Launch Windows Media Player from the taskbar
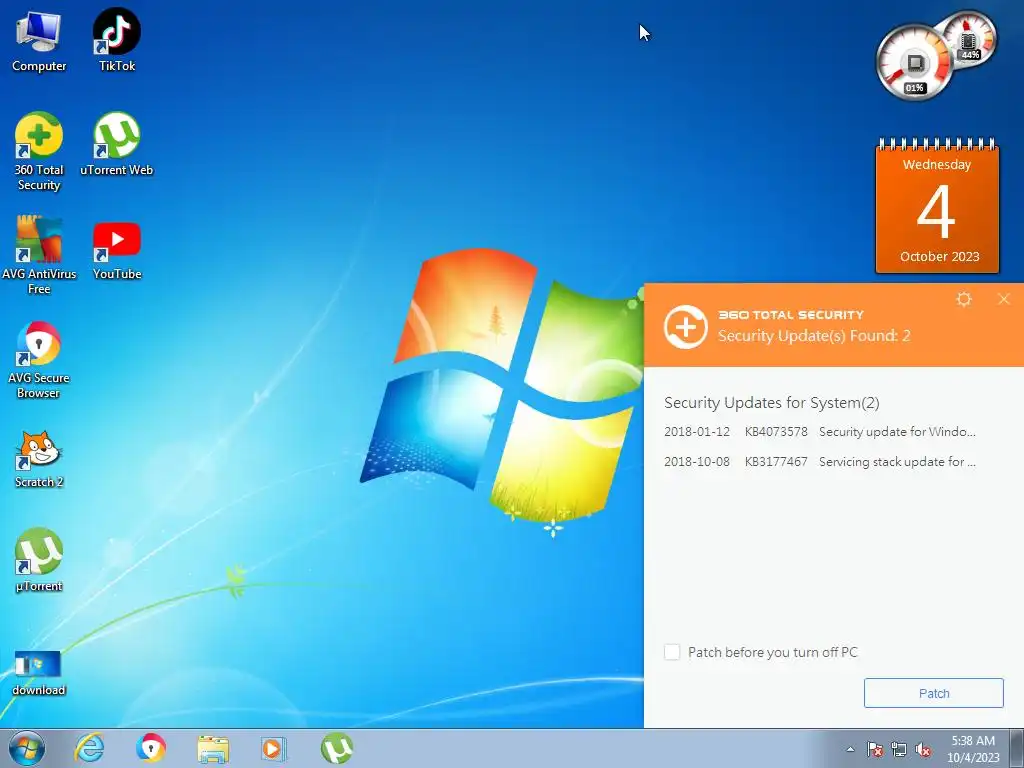 tap(273, 748)
